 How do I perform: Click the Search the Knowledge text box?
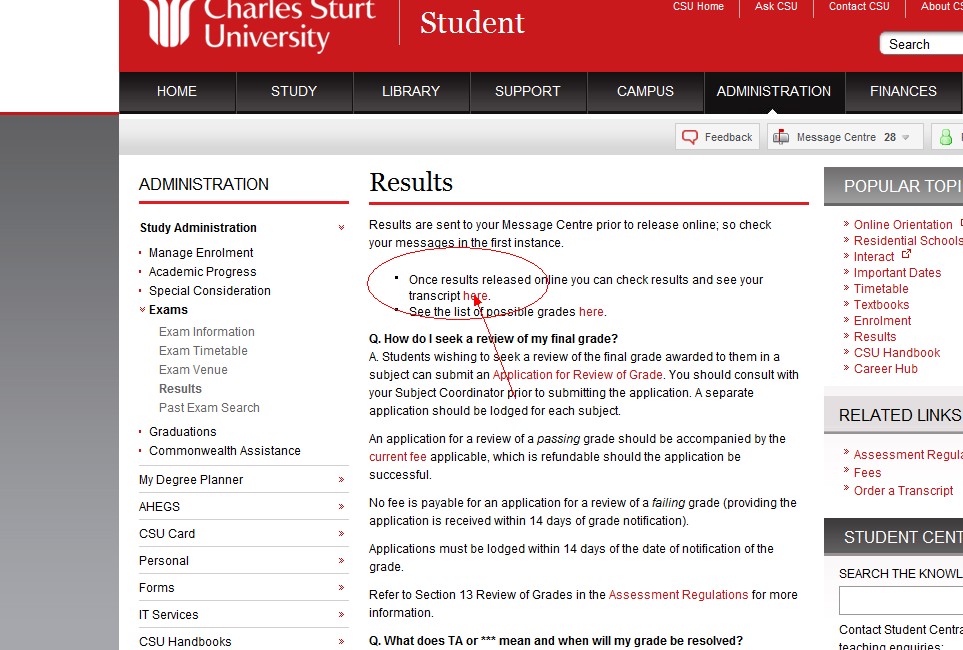[x=900, y=601]
